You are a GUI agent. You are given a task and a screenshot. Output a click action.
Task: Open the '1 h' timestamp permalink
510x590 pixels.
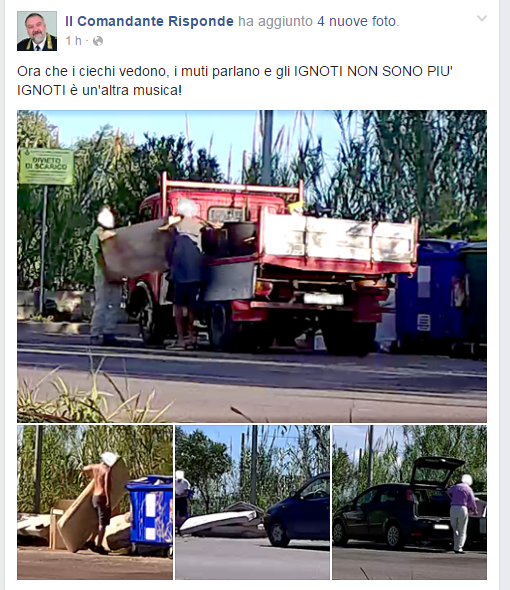[x=73, y=41]
